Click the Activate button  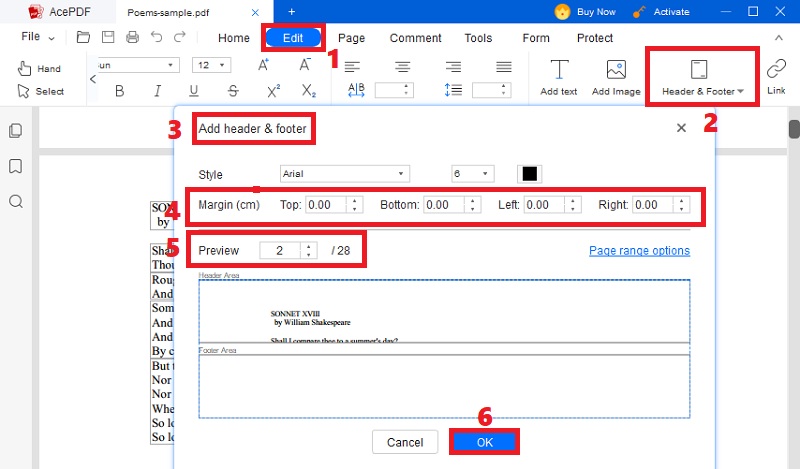(x=661, y=12)
